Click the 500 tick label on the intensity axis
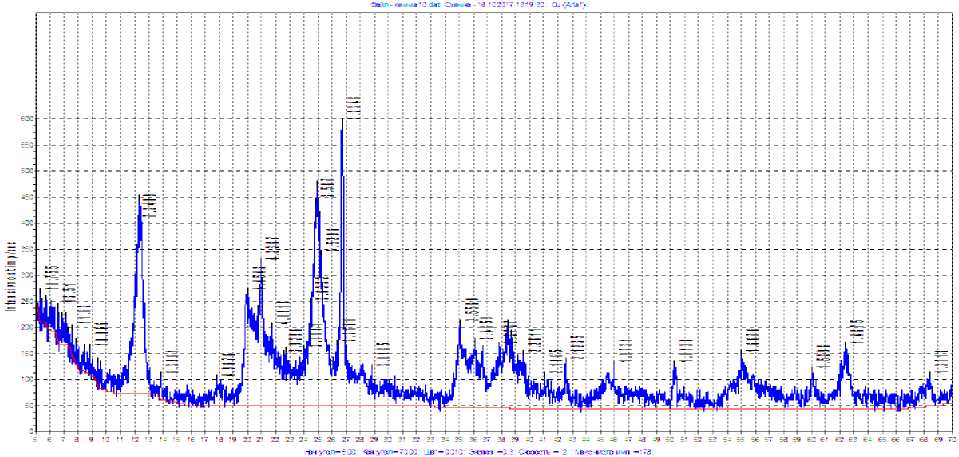The image size is (959, 457). pyautogui.click(x=26, y=171)
